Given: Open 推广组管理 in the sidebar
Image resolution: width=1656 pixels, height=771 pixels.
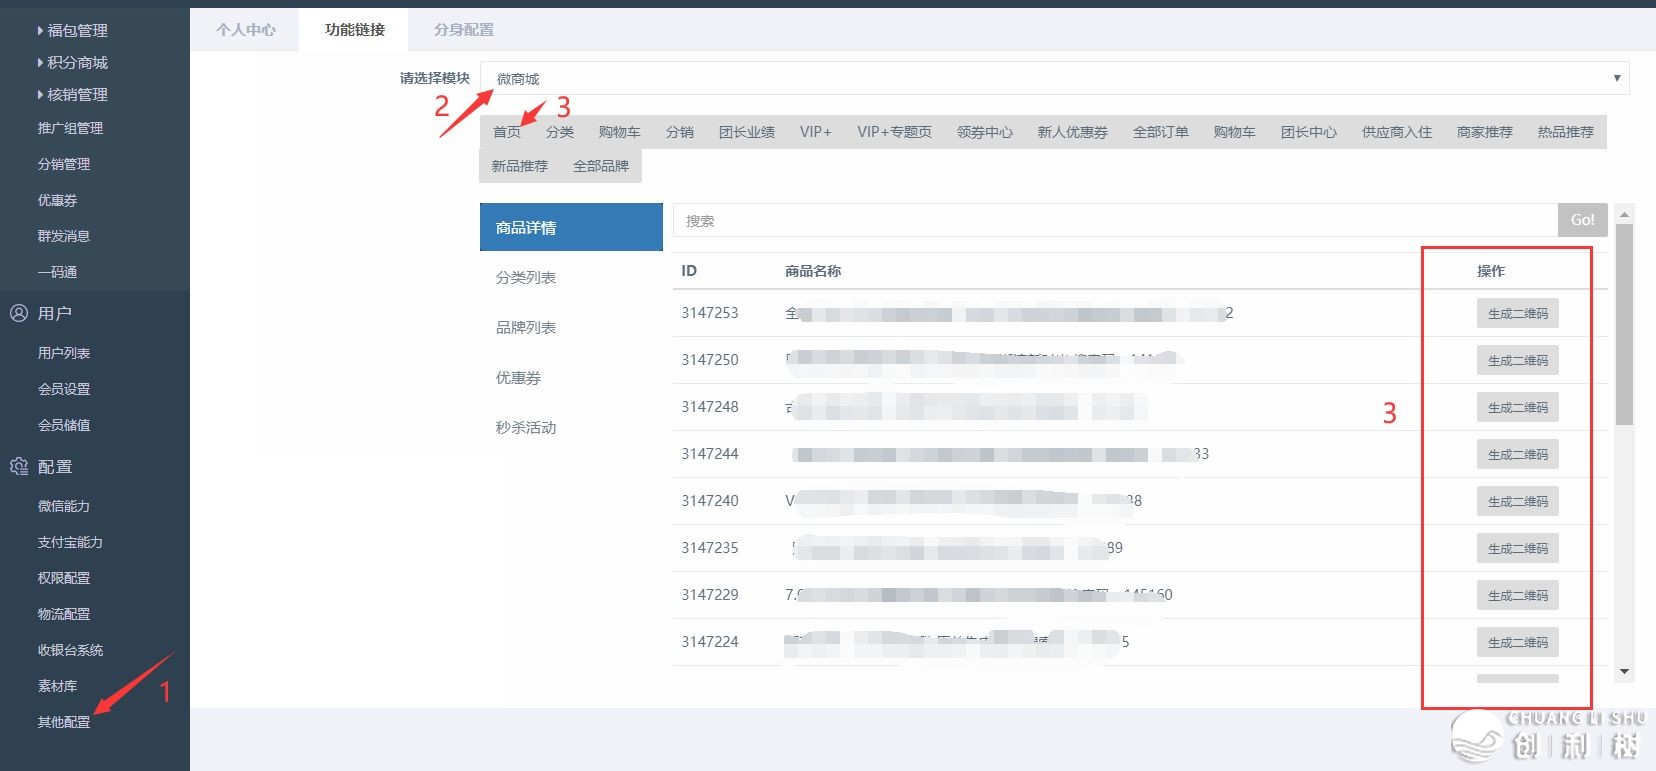Looking at the screenshot, I should pyautogui.click(x=70, y=128).
